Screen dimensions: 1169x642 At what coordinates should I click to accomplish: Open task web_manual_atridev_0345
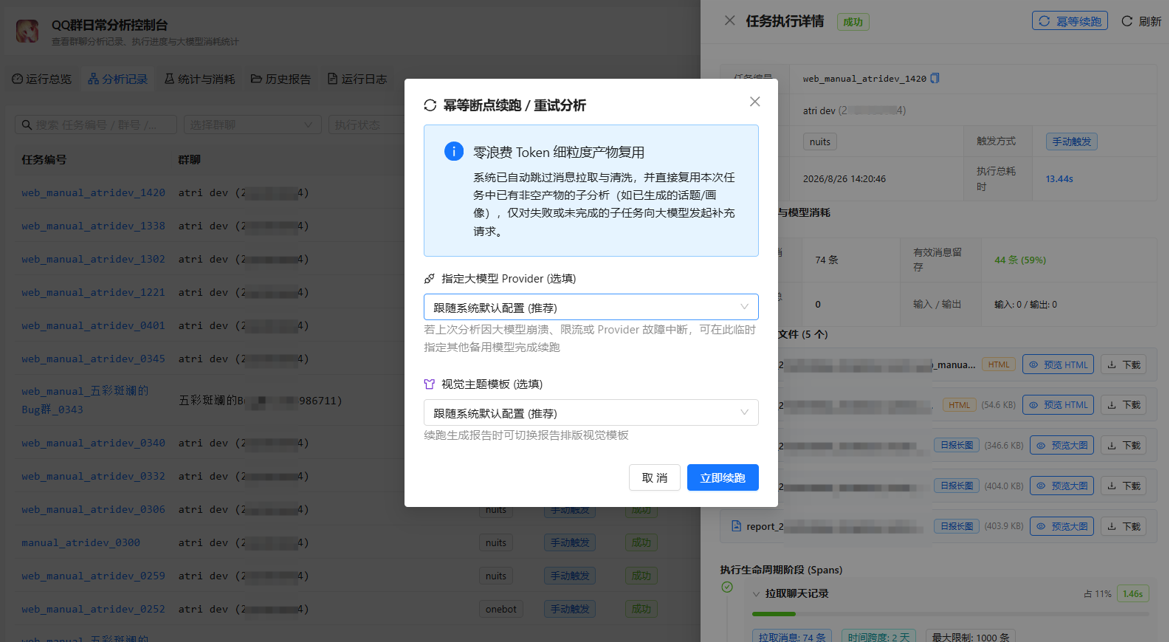point(93,359)
